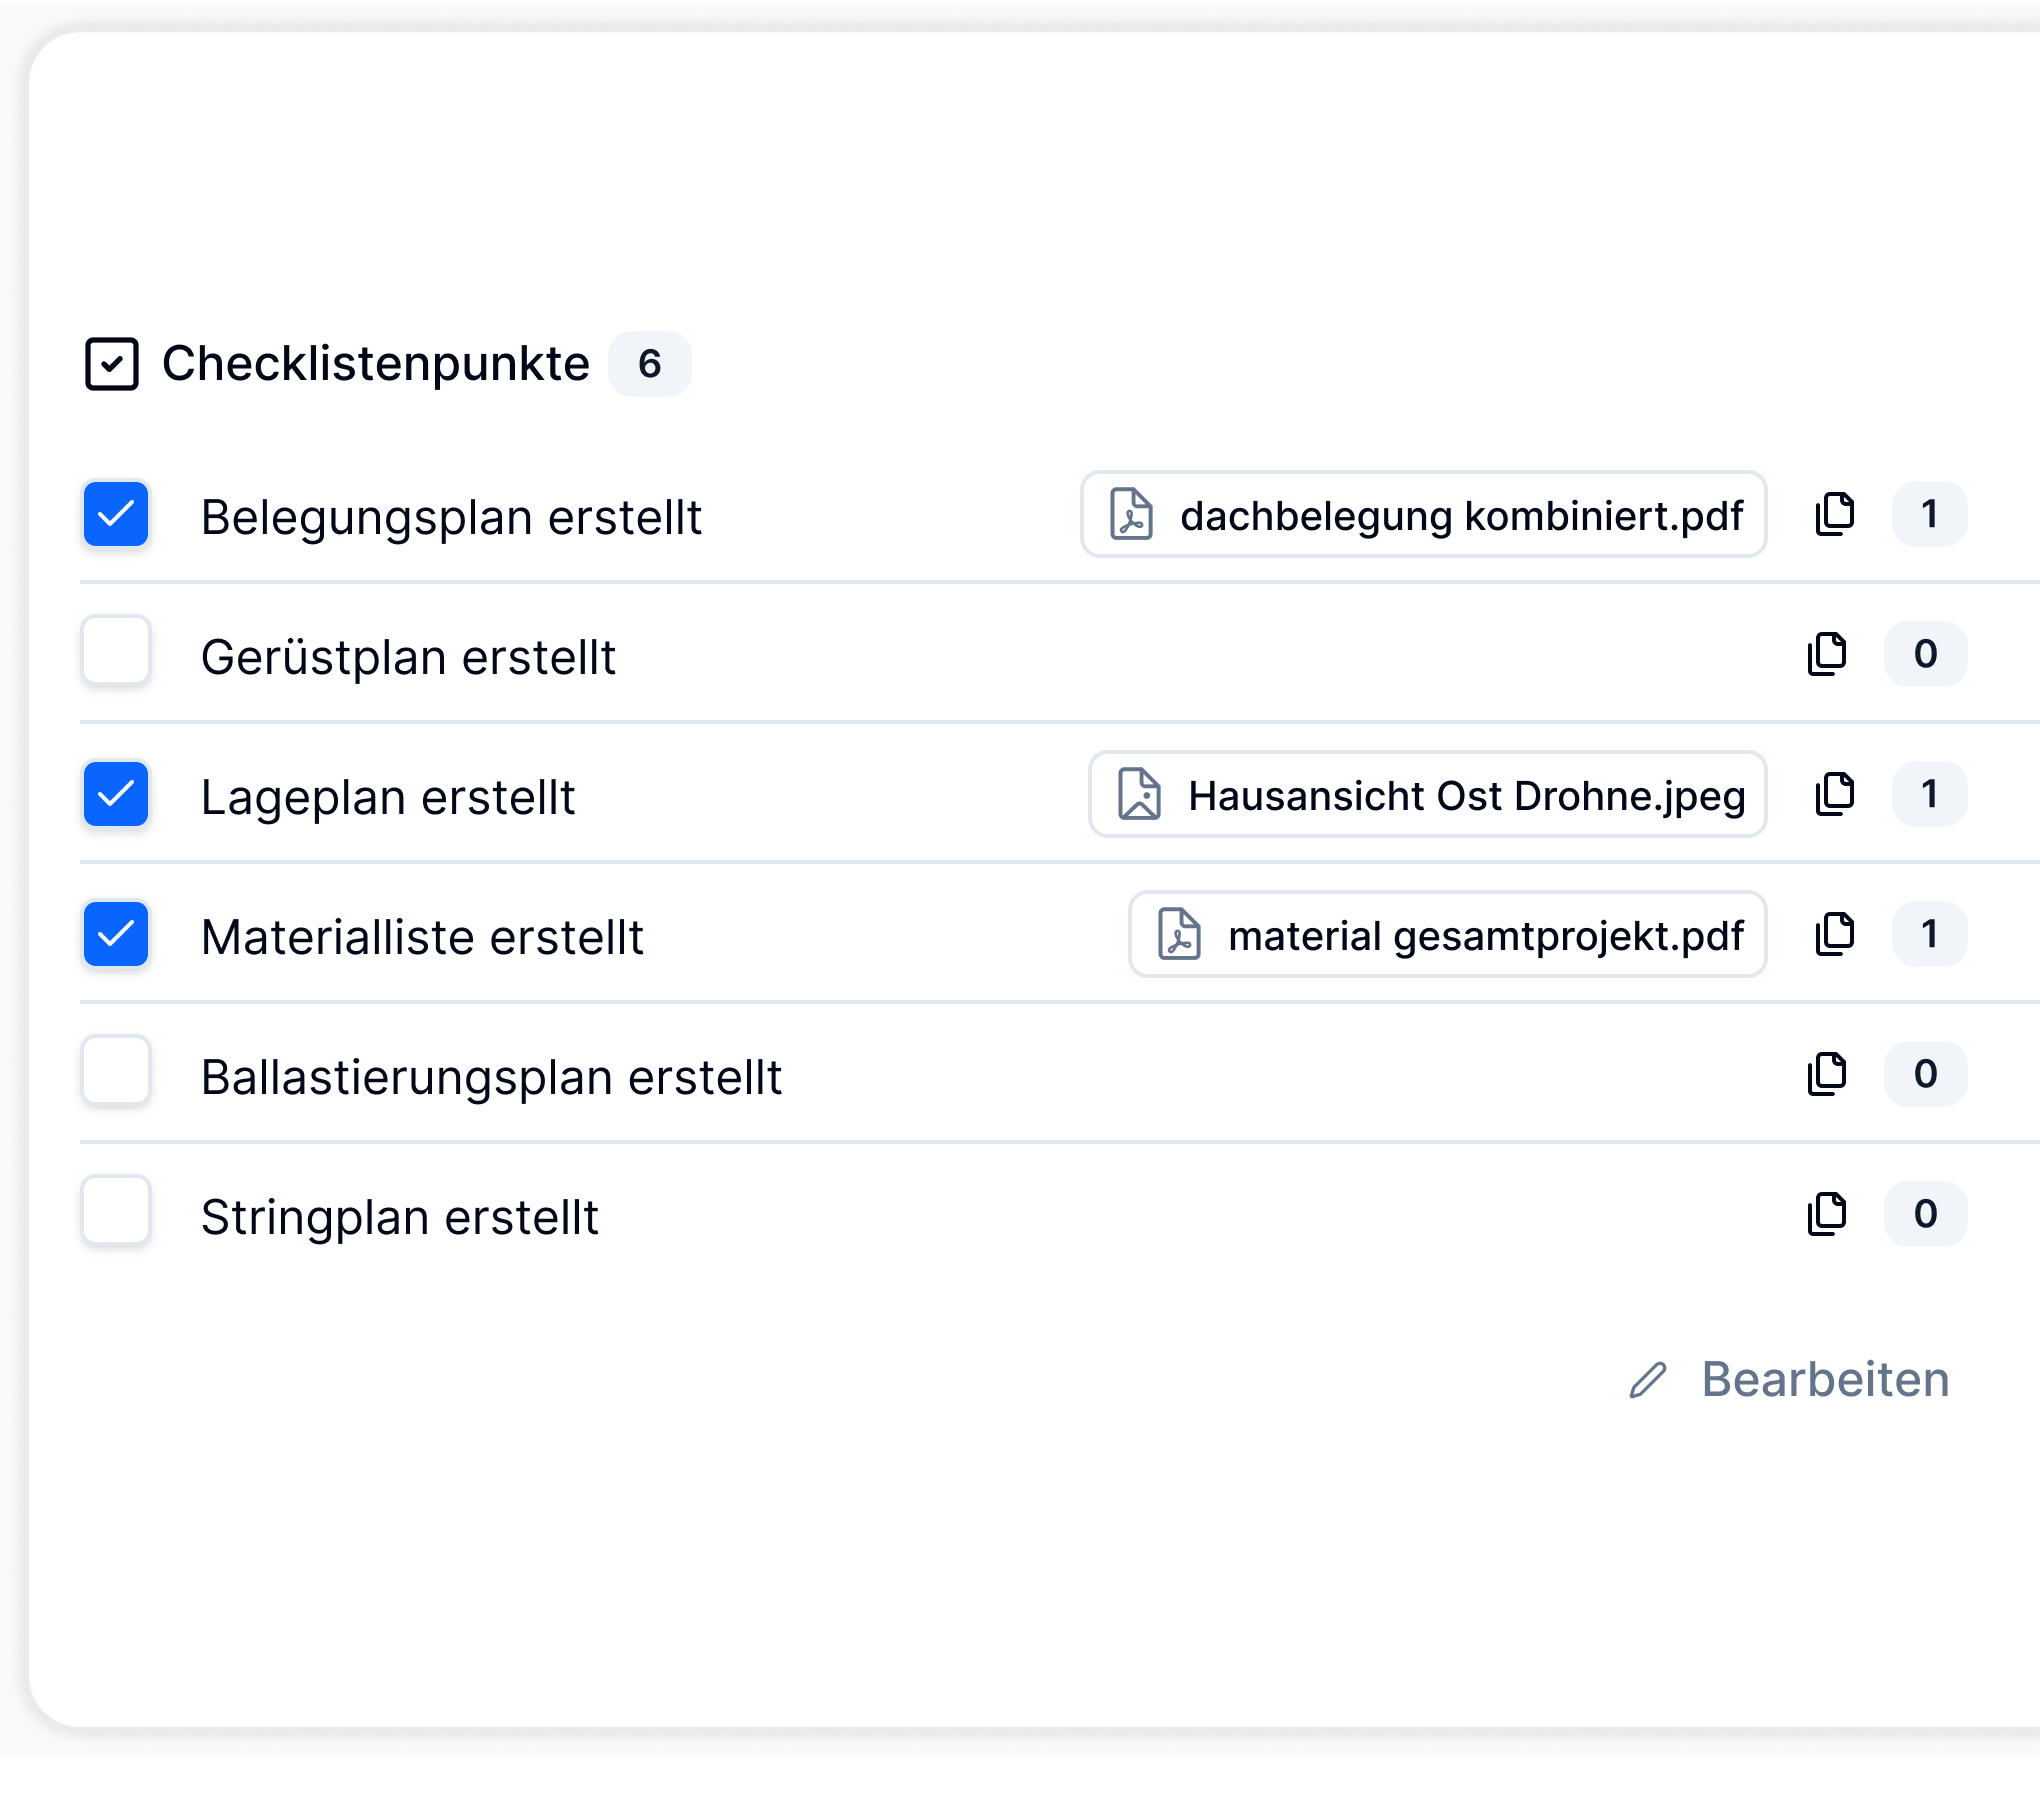Check the Ballastierungsplan erstellt checkbox

point(116,1071)
